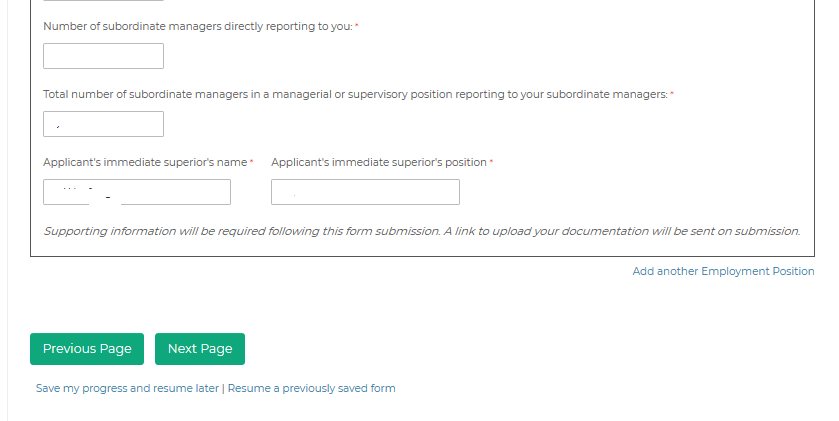
Task: Click the italic supporting information note
Action: click(421, 231)
